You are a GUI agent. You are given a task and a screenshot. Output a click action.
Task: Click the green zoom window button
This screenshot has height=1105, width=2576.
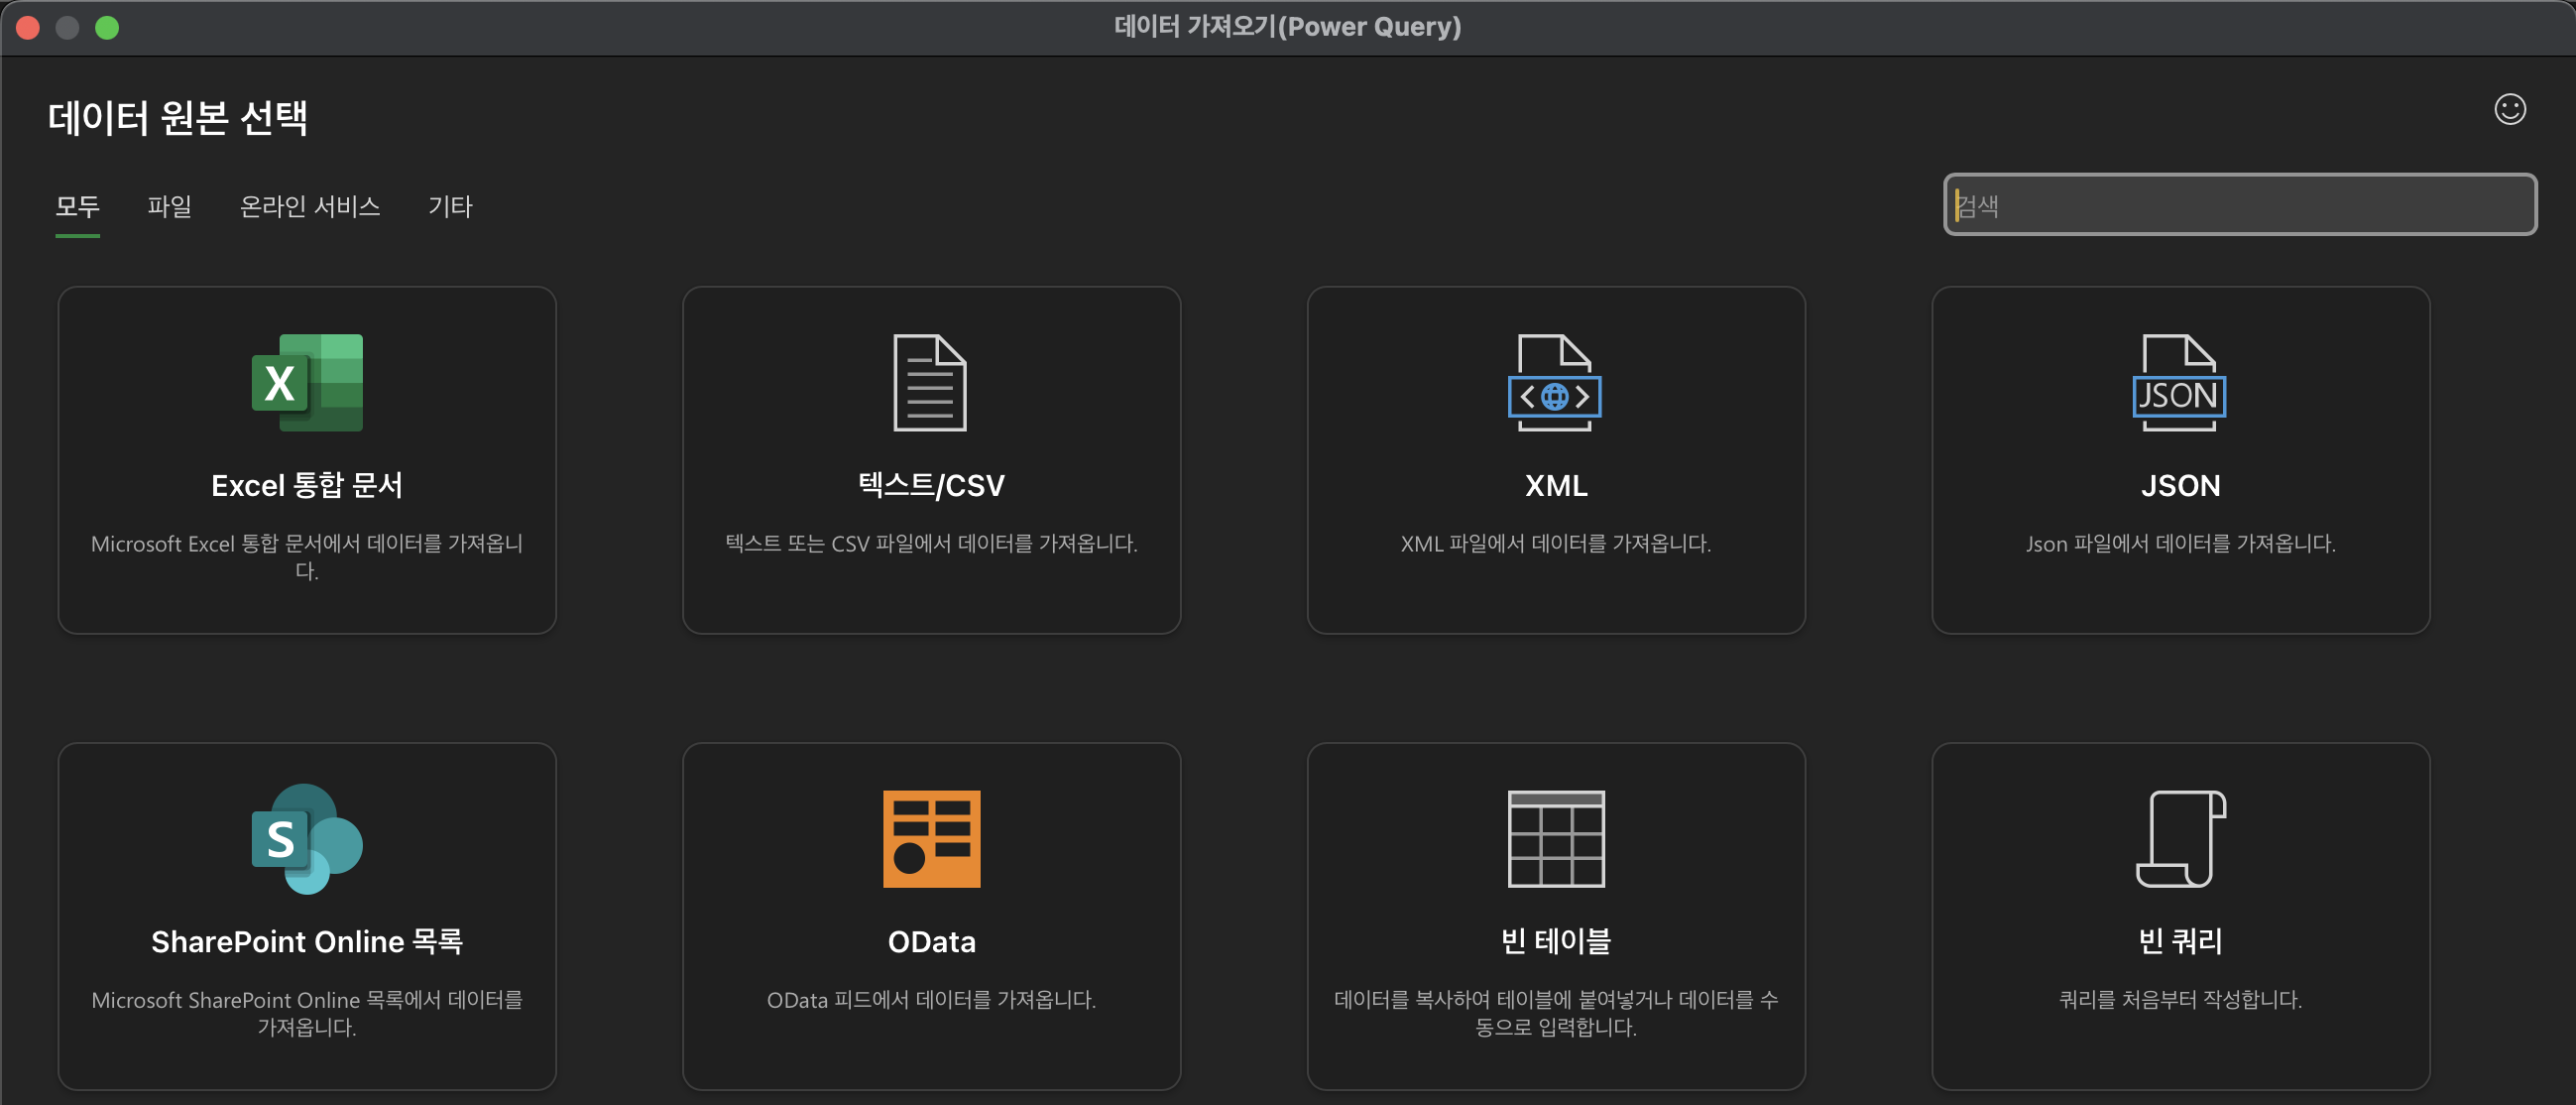pyautogui.click(x=107, y=28)
